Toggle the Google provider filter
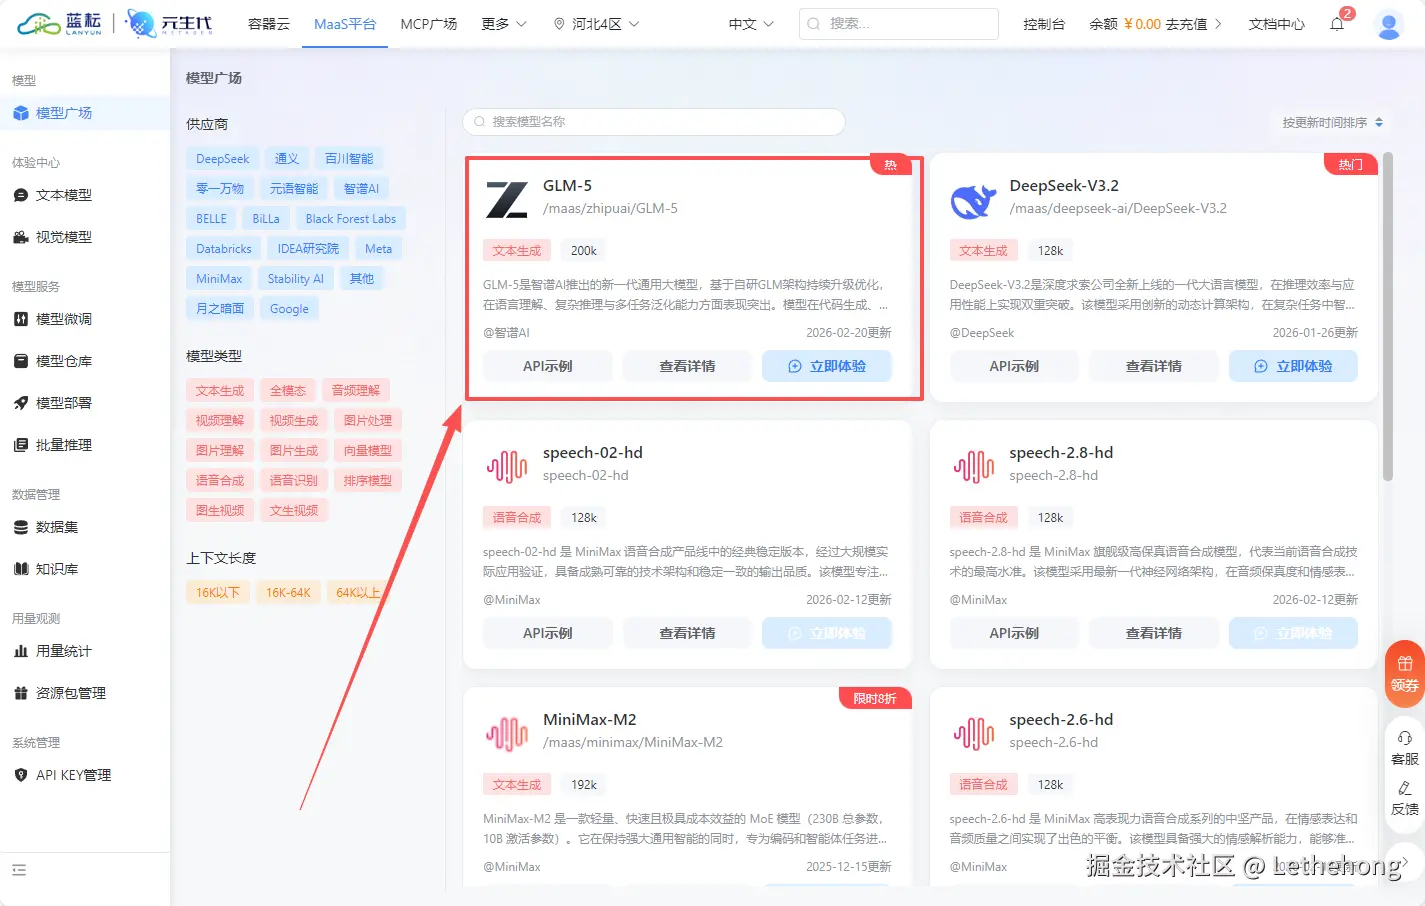Screen dimensions: 1425x906 pos(289,309)
